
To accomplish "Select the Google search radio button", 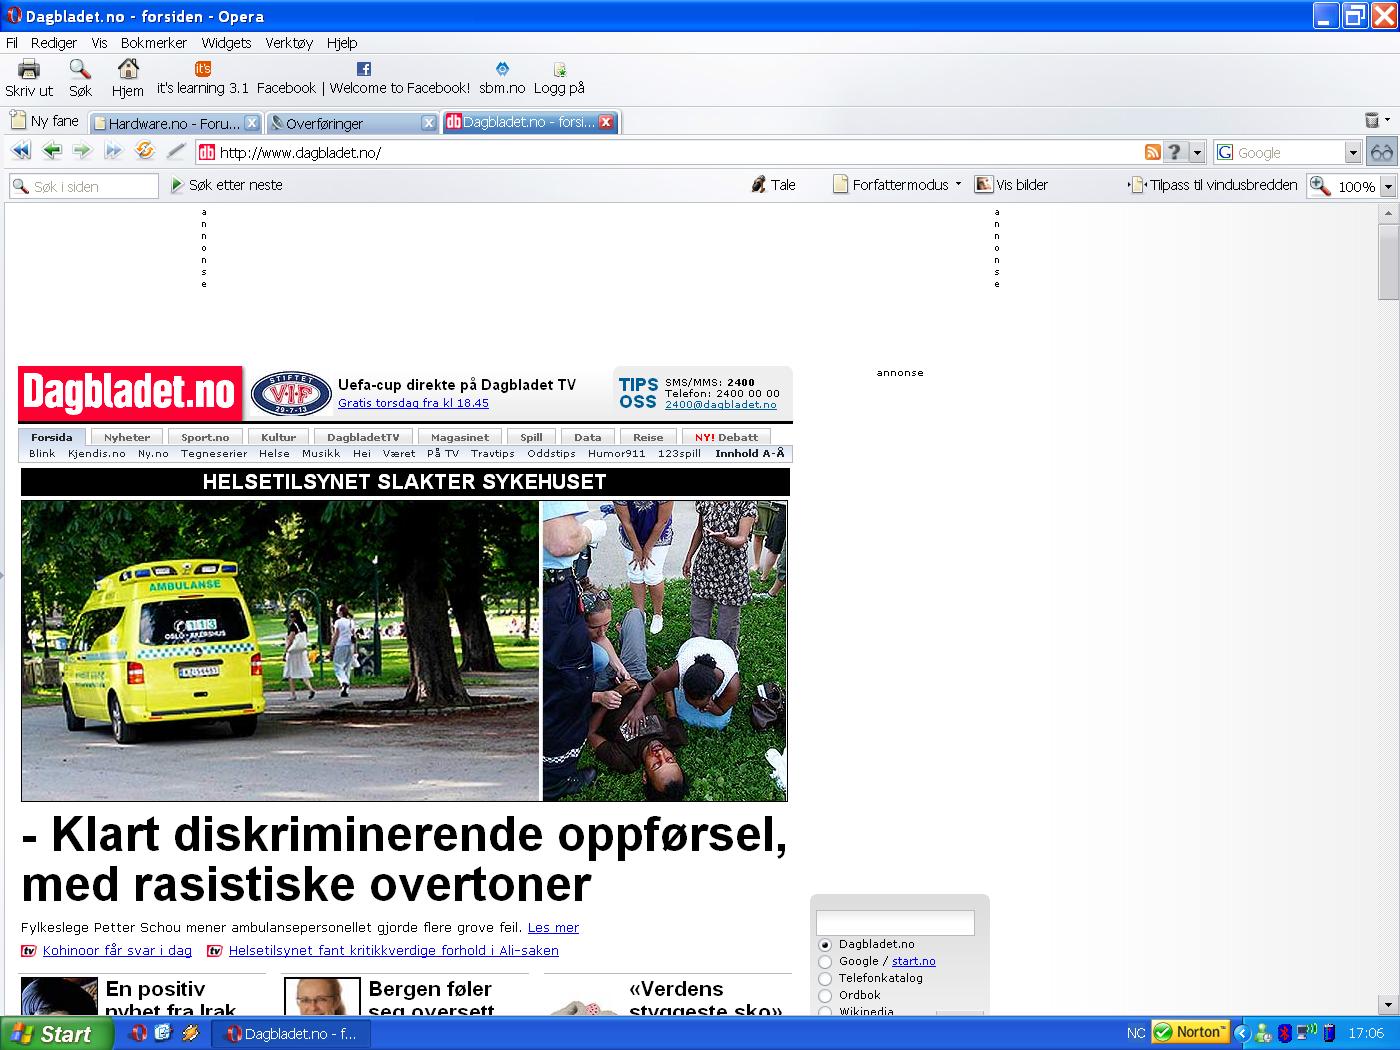I will [825, 962].
